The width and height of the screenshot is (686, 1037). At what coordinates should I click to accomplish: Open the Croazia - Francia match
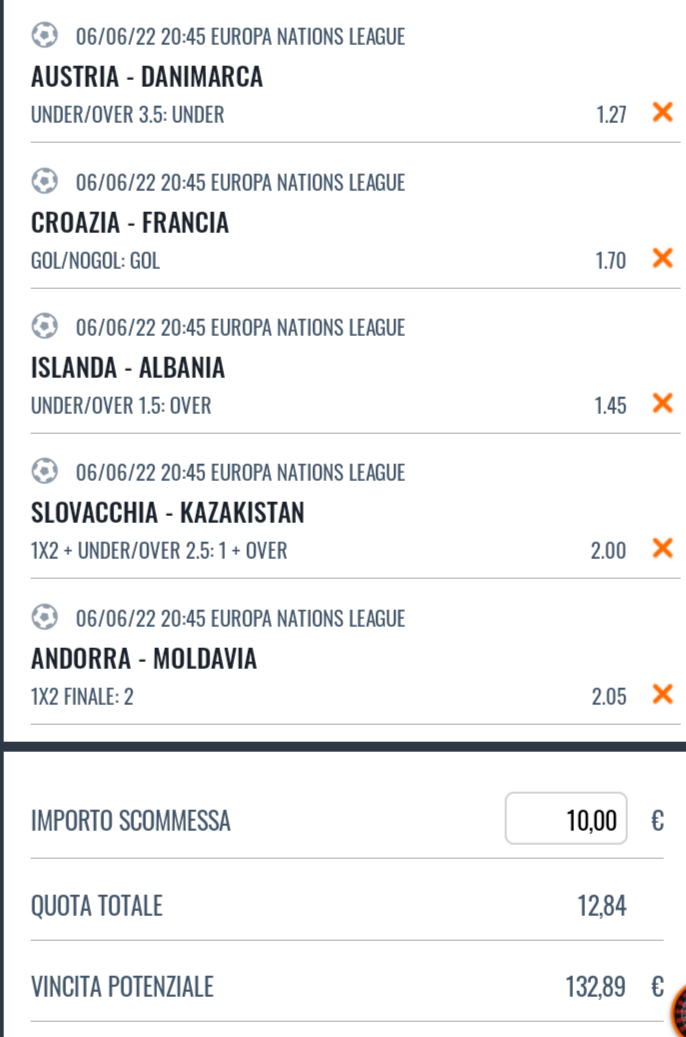click(130, 223)
